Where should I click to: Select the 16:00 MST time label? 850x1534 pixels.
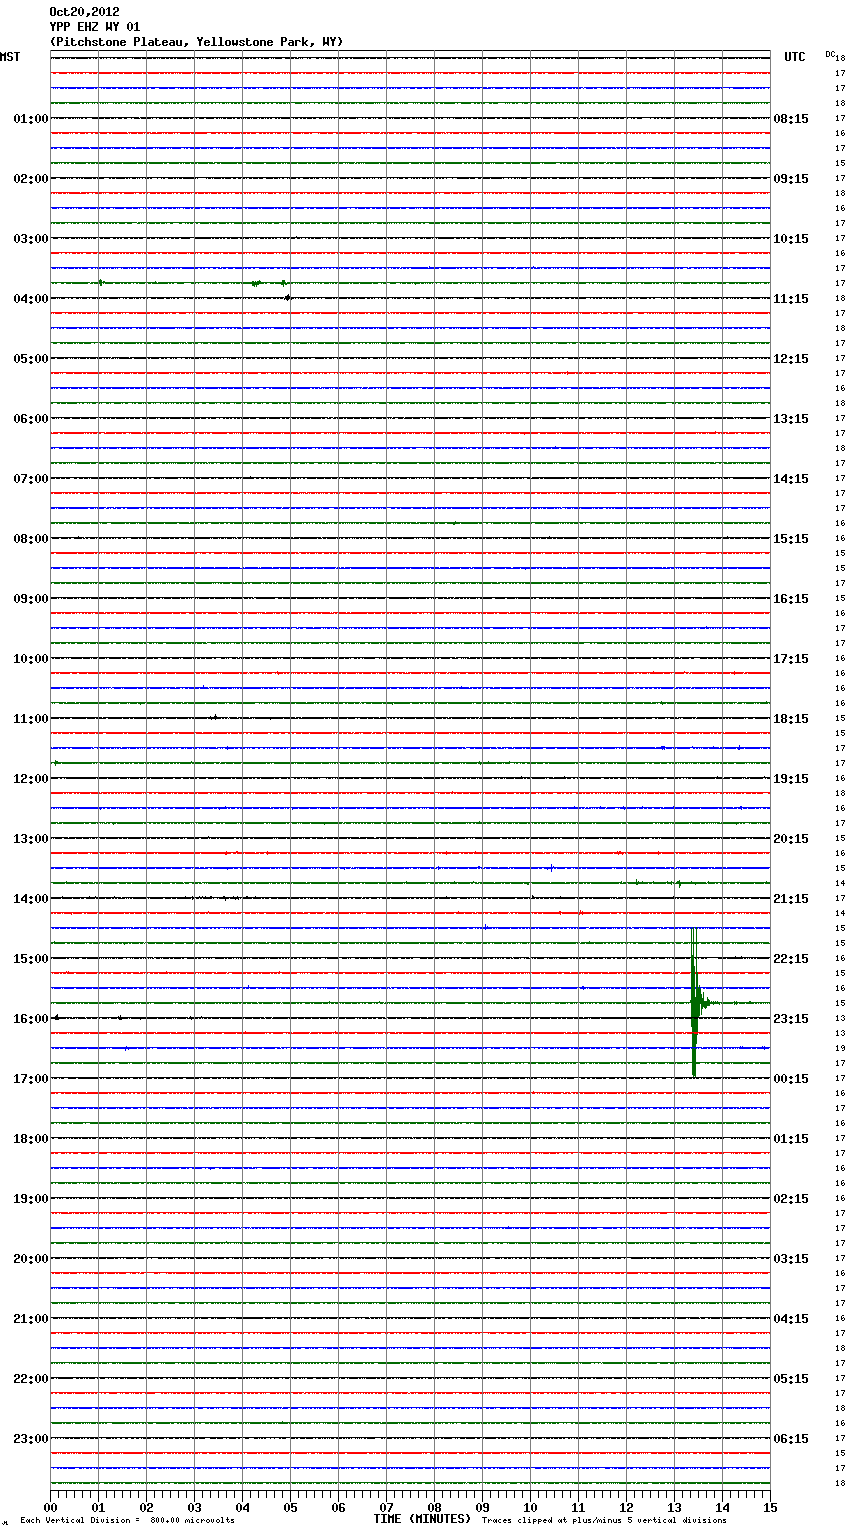[31, 1019]
